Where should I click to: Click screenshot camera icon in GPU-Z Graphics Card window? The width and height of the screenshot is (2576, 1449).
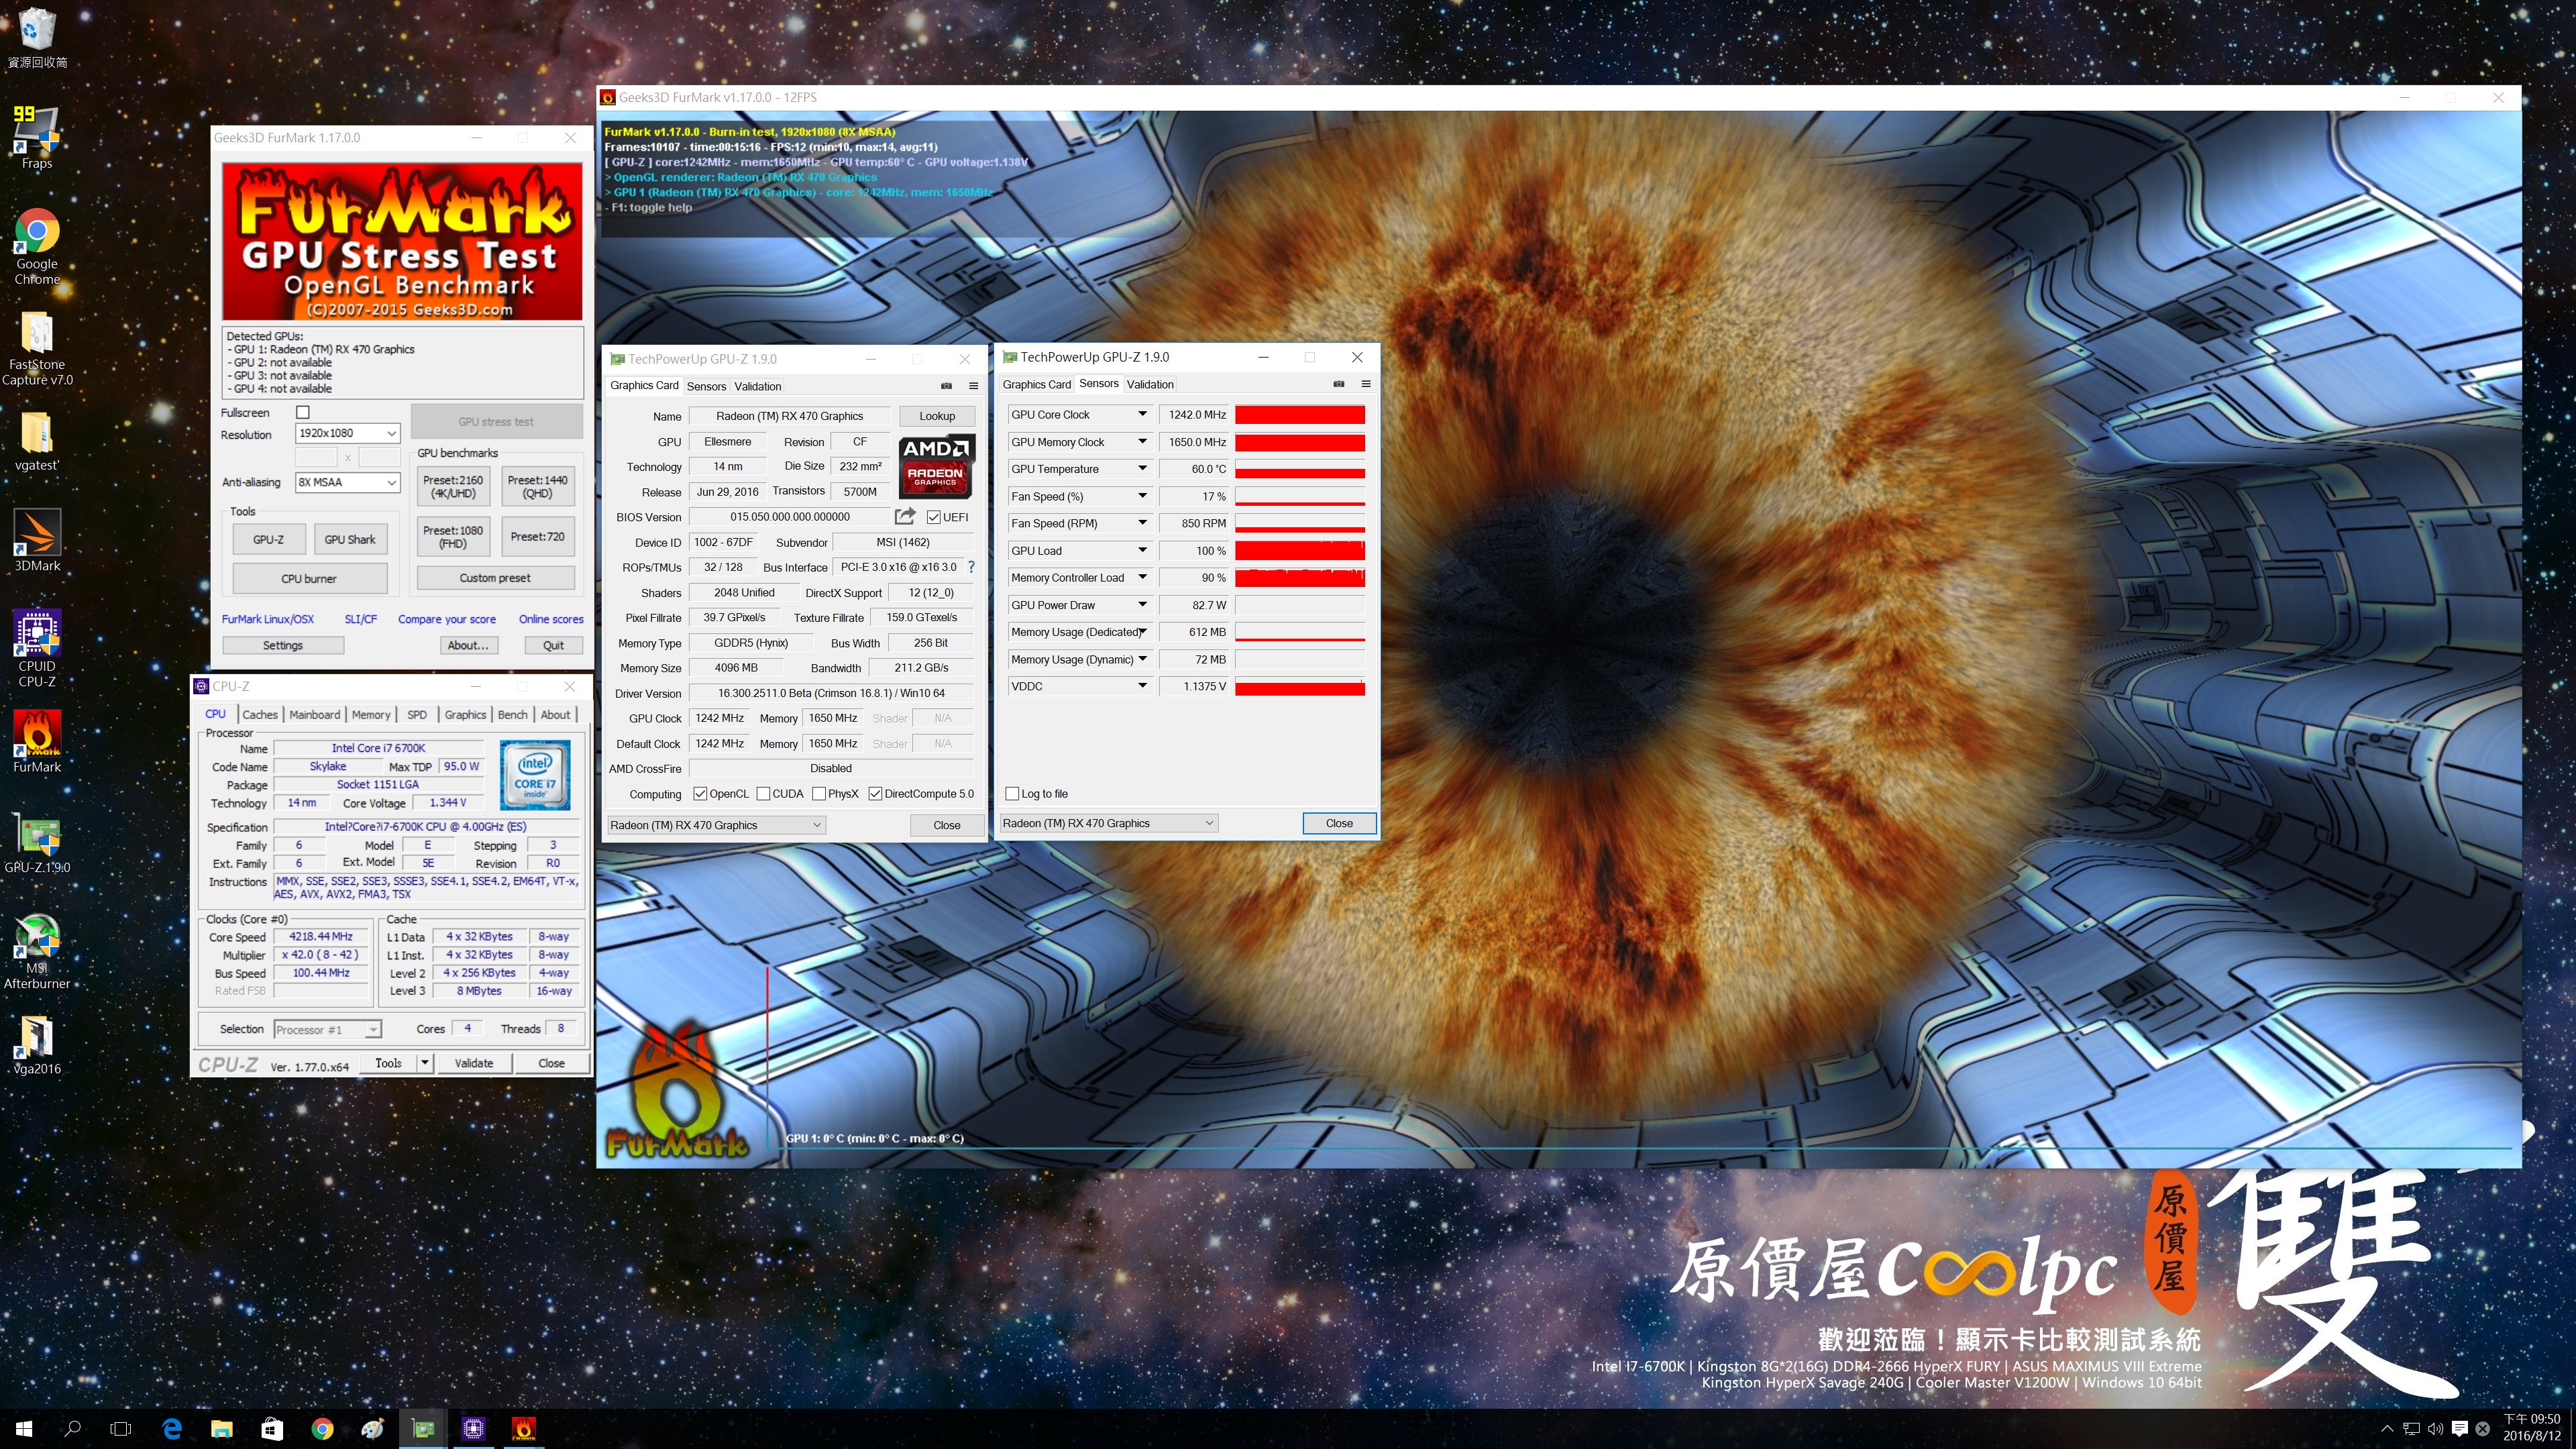(x=946, y=386)
